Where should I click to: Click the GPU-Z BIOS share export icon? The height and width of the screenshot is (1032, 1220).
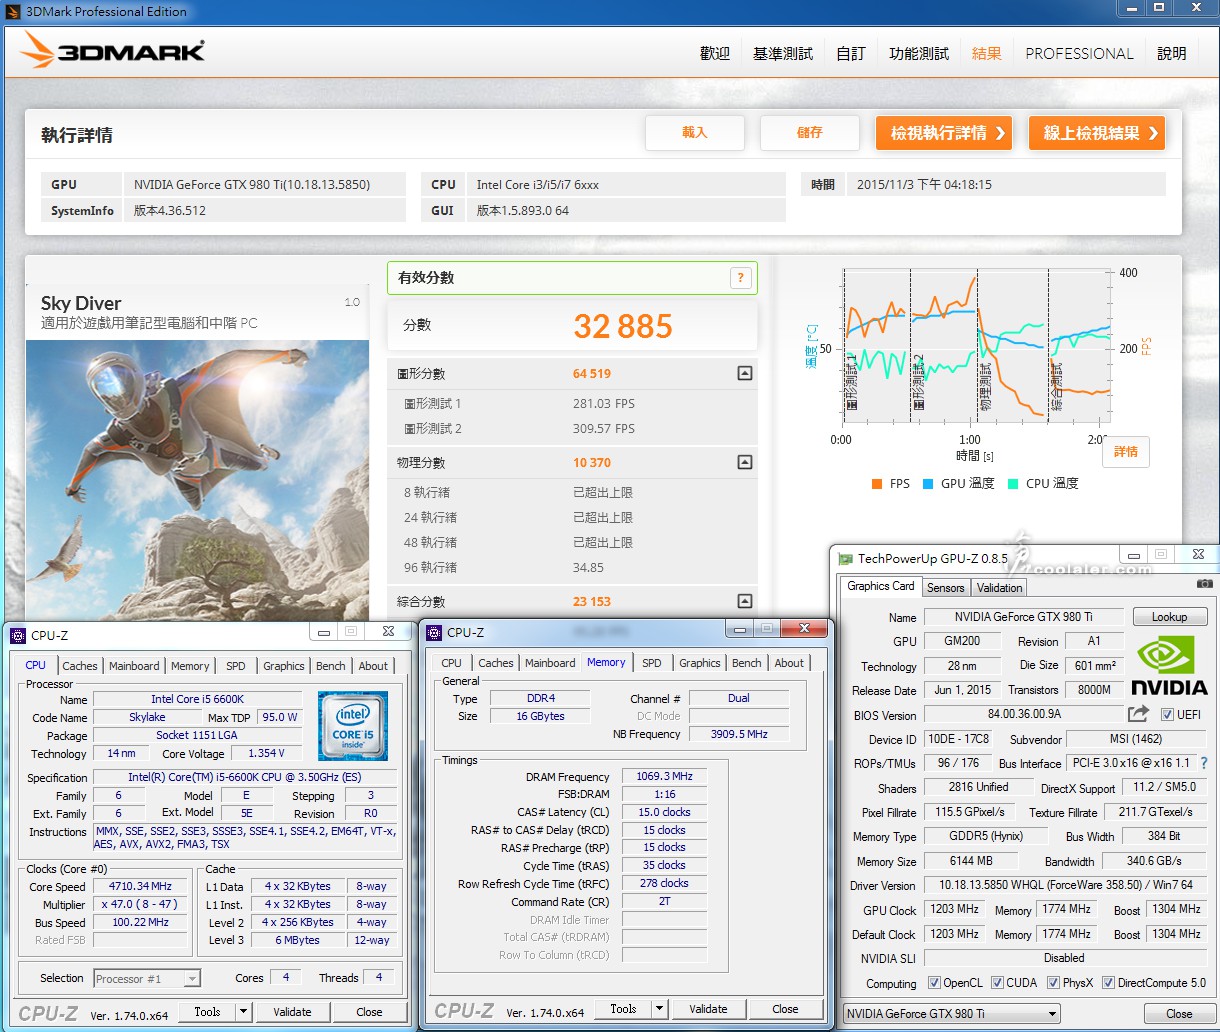click(x=1138, y=714)
